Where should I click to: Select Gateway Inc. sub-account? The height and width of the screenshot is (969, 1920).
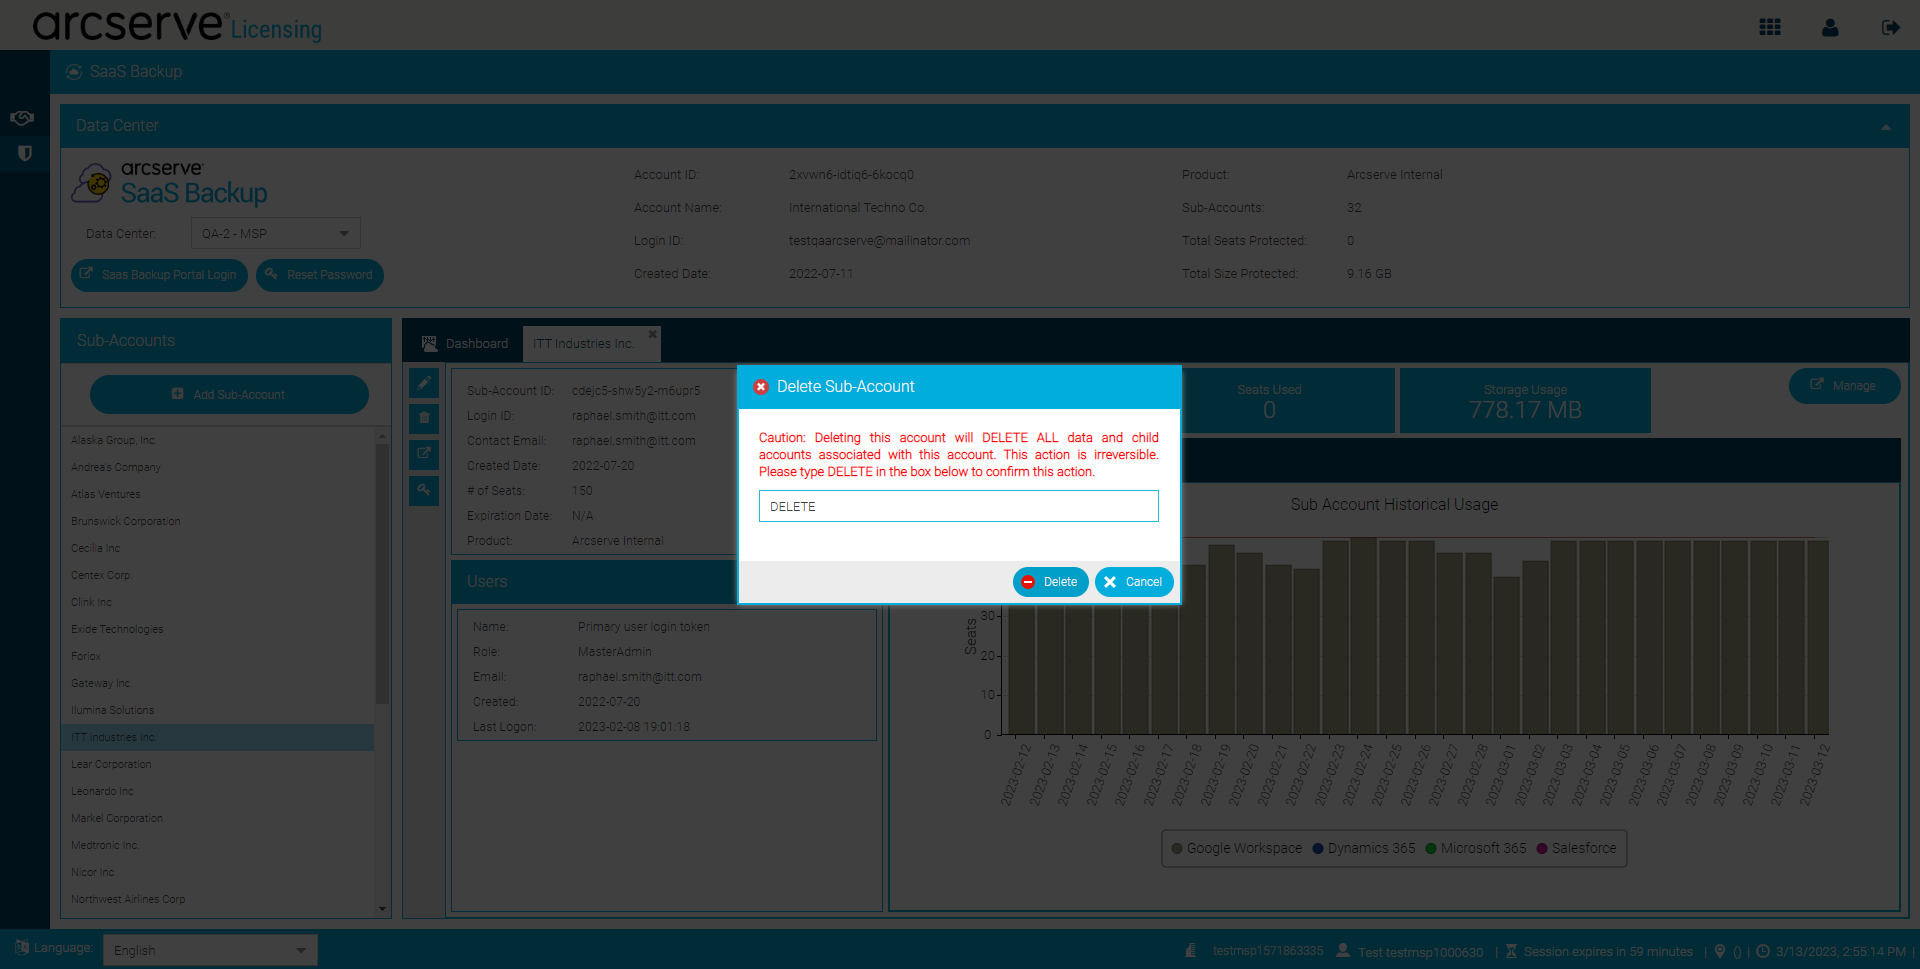(x=217, y=683)
